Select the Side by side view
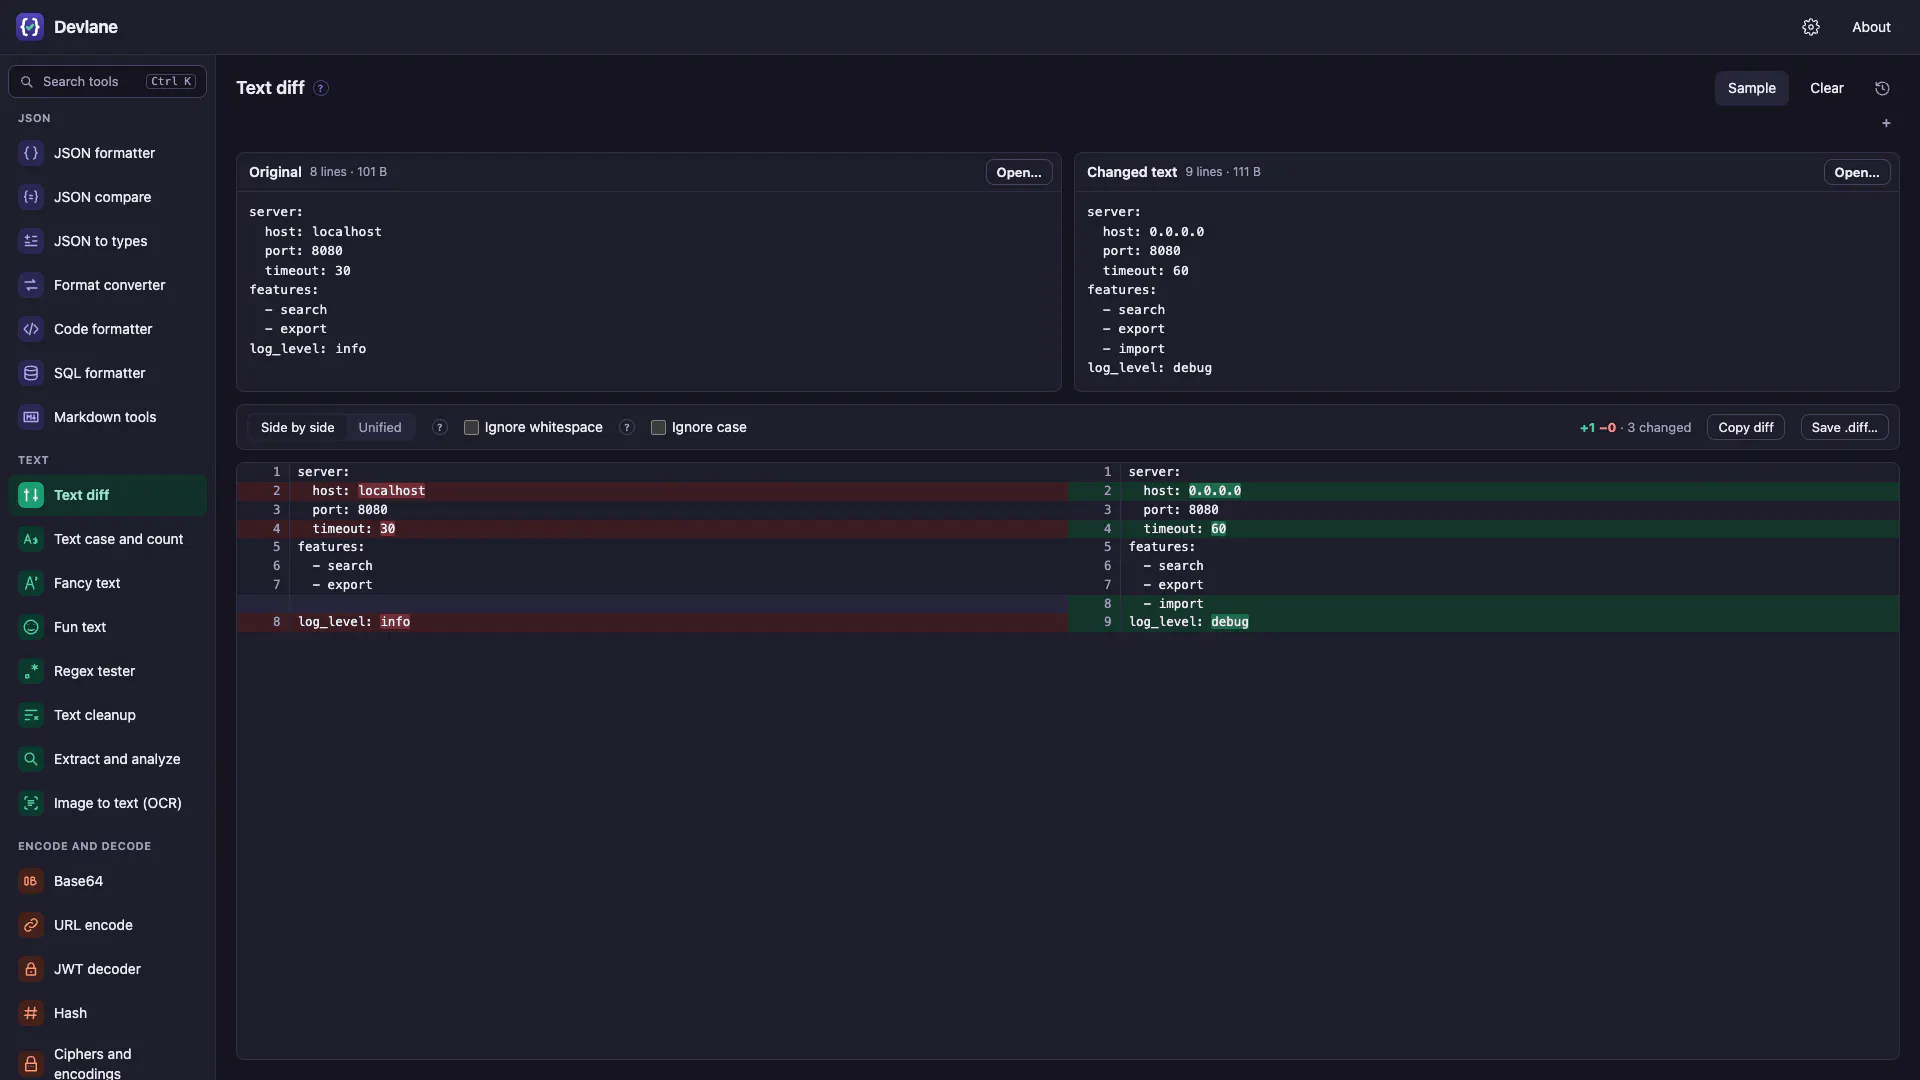 297,427
